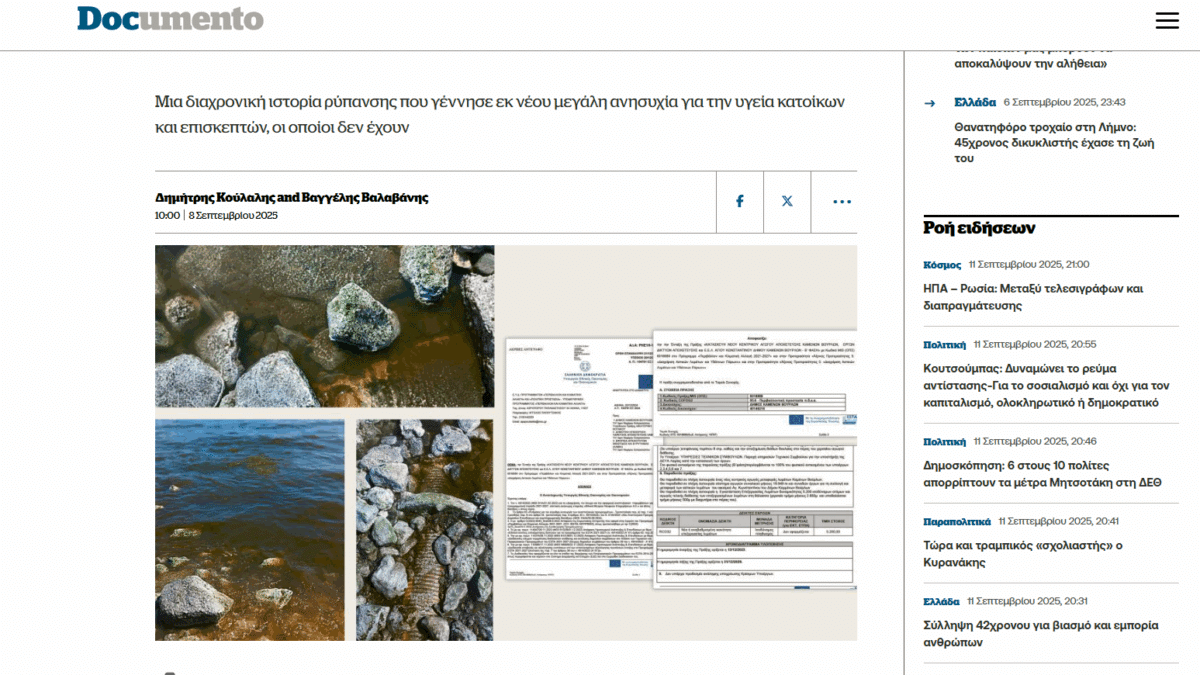The height and width of the screenshot is (675, 1200).
Task: Share article via X icon
Action: [x=787, y=201]
